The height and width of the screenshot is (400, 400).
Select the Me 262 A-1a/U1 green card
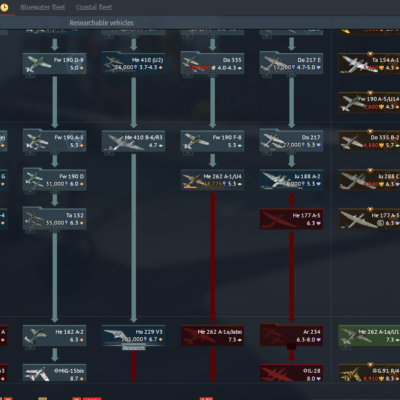(x=369, y=336)
